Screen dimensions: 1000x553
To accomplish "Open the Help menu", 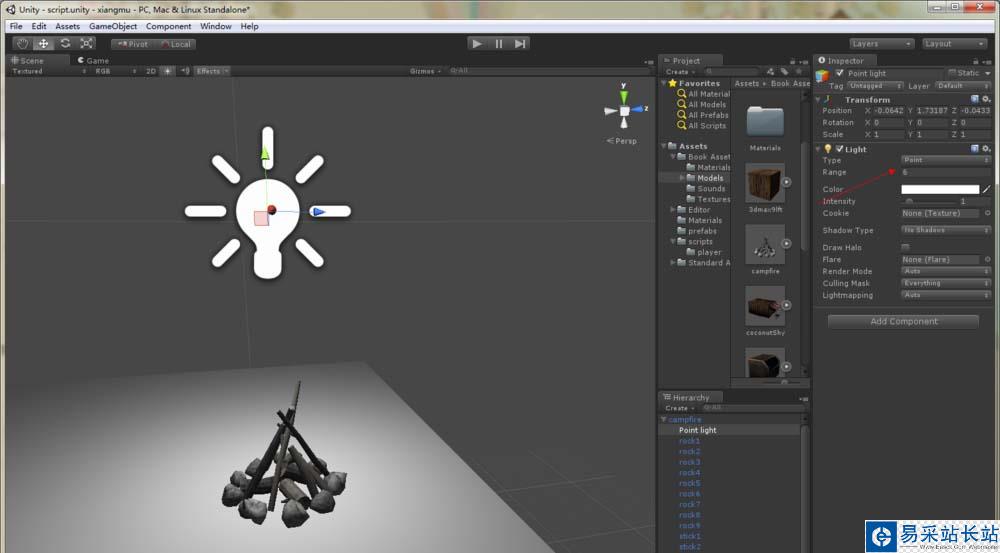I will point(249,26).
